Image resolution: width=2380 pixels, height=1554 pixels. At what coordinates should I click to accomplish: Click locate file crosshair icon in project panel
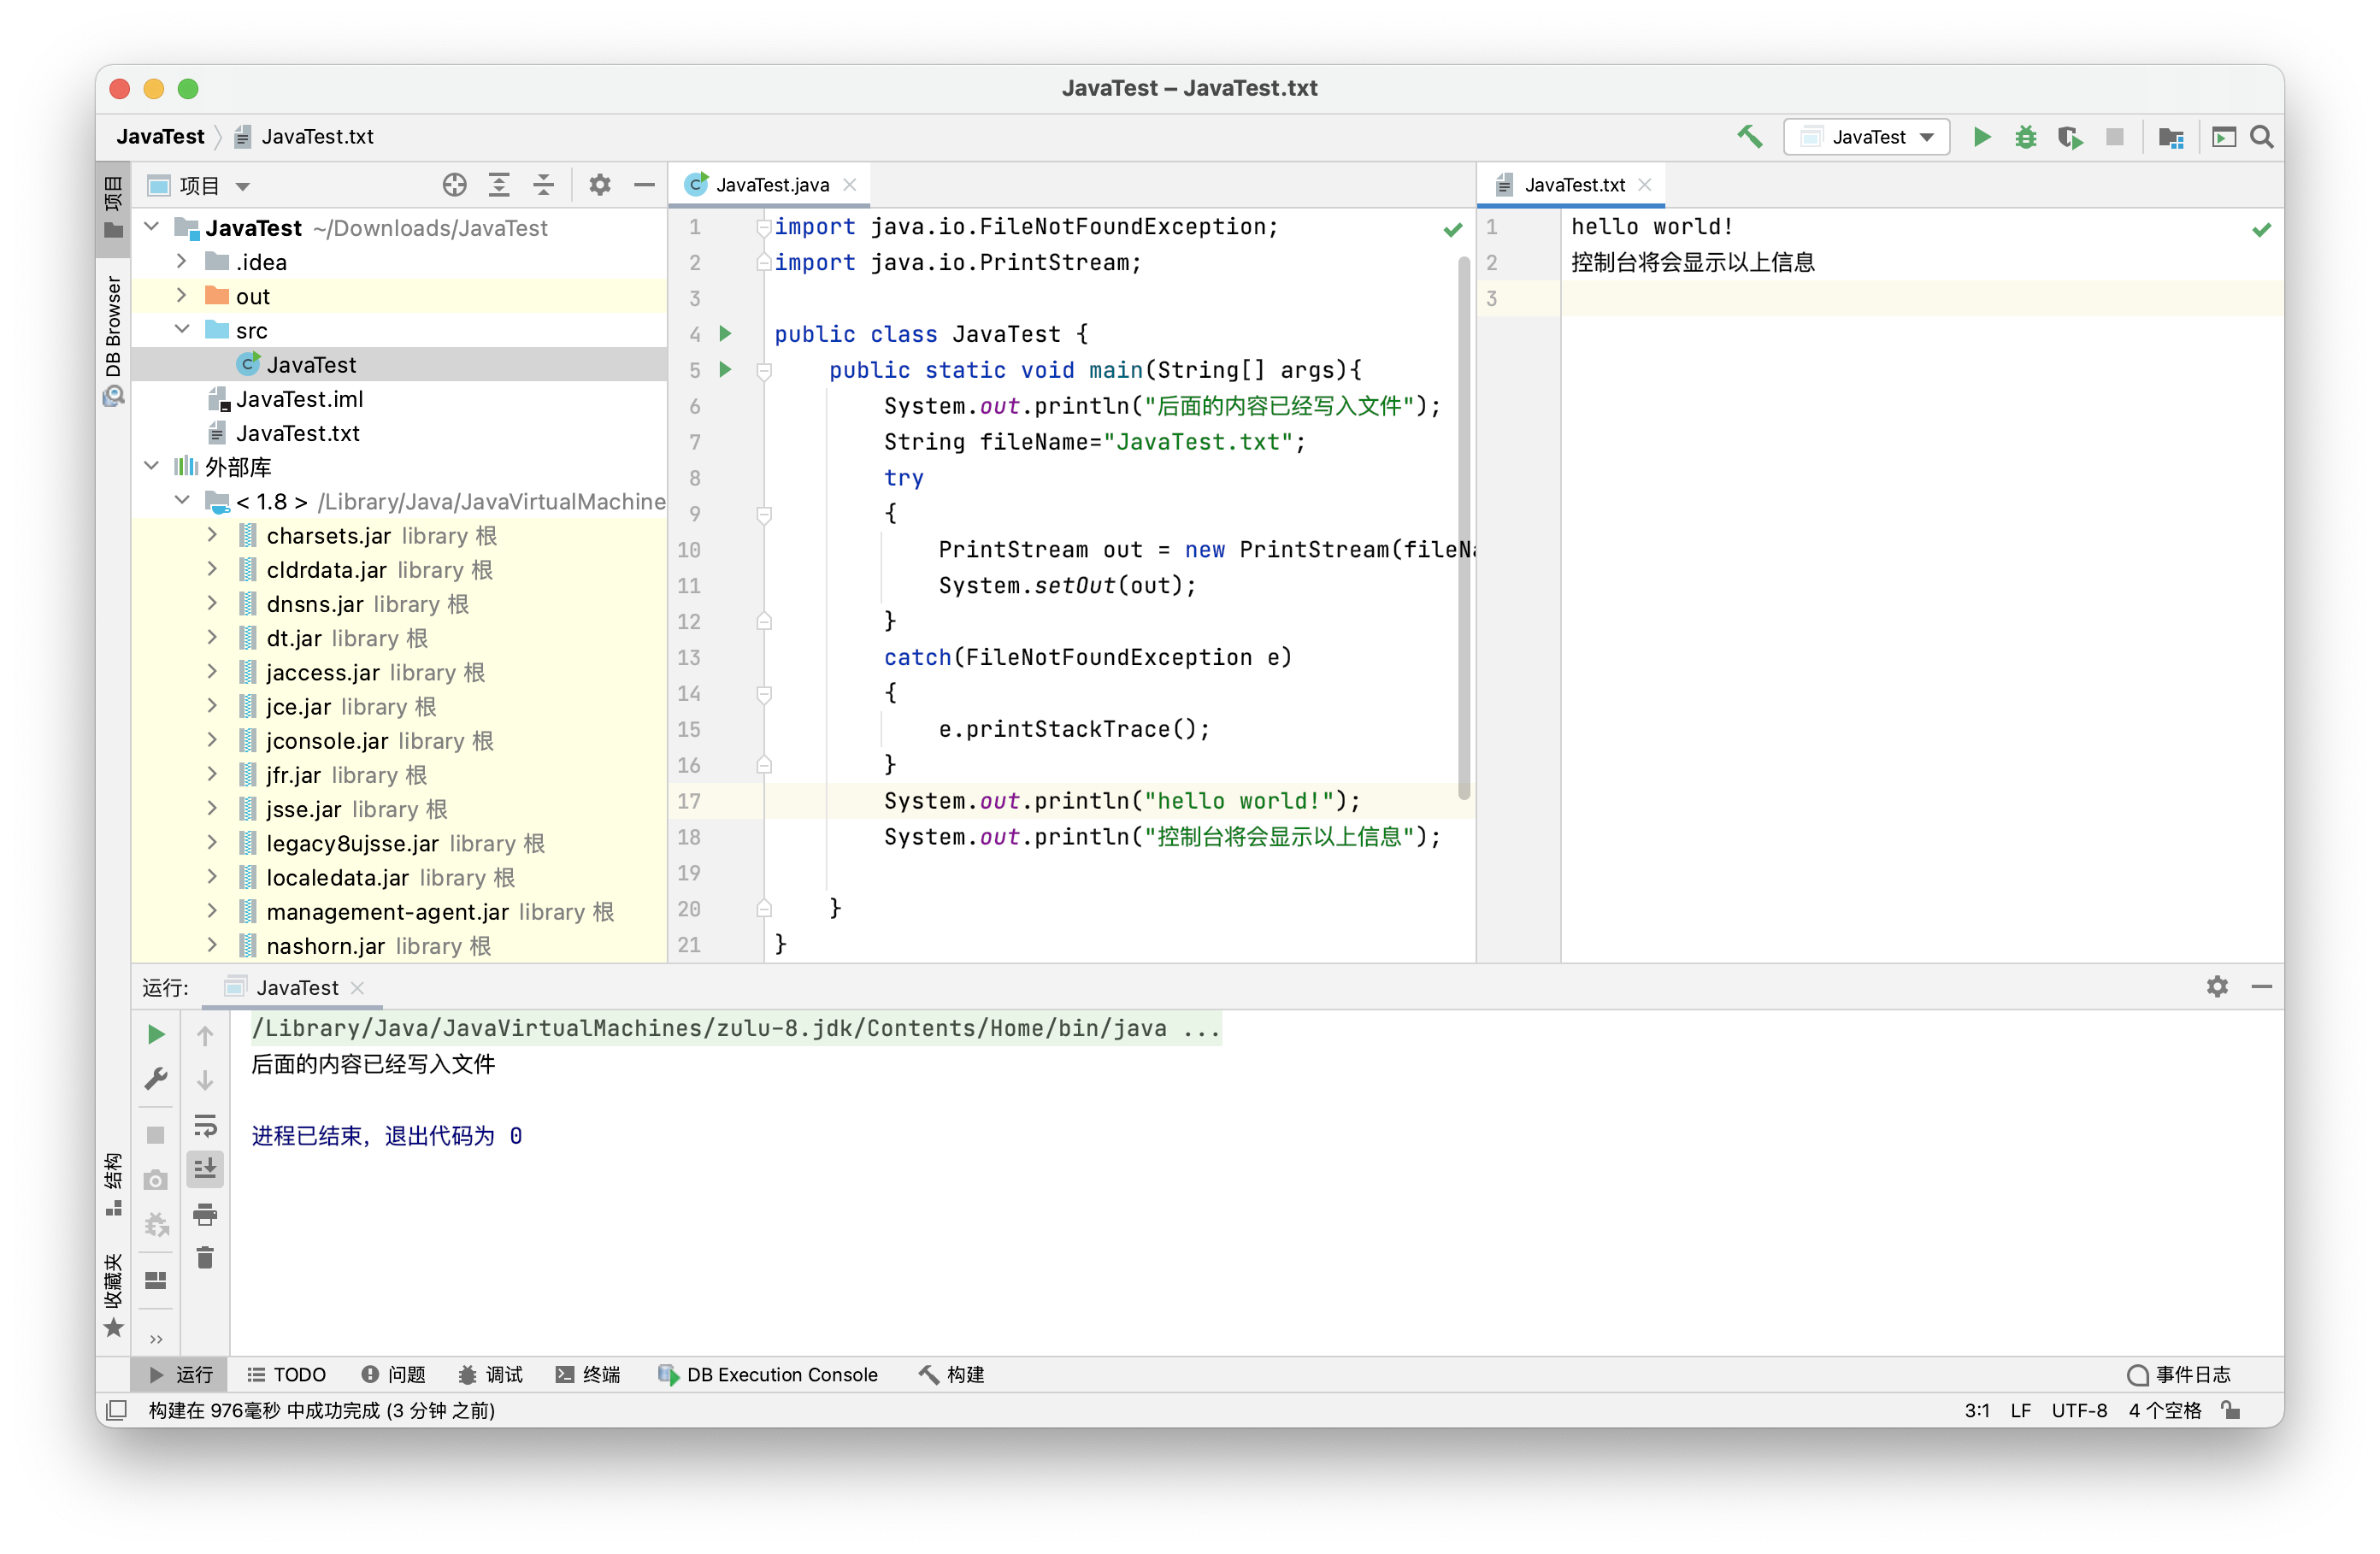coord(454,185)
